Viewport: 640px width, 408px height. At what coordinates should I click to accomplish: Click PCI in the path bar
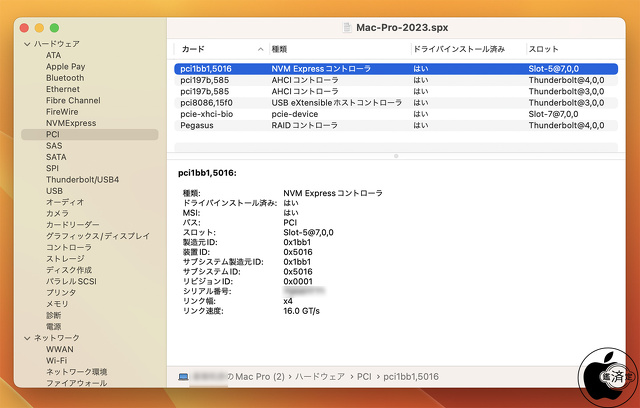[x=364, y=377]
